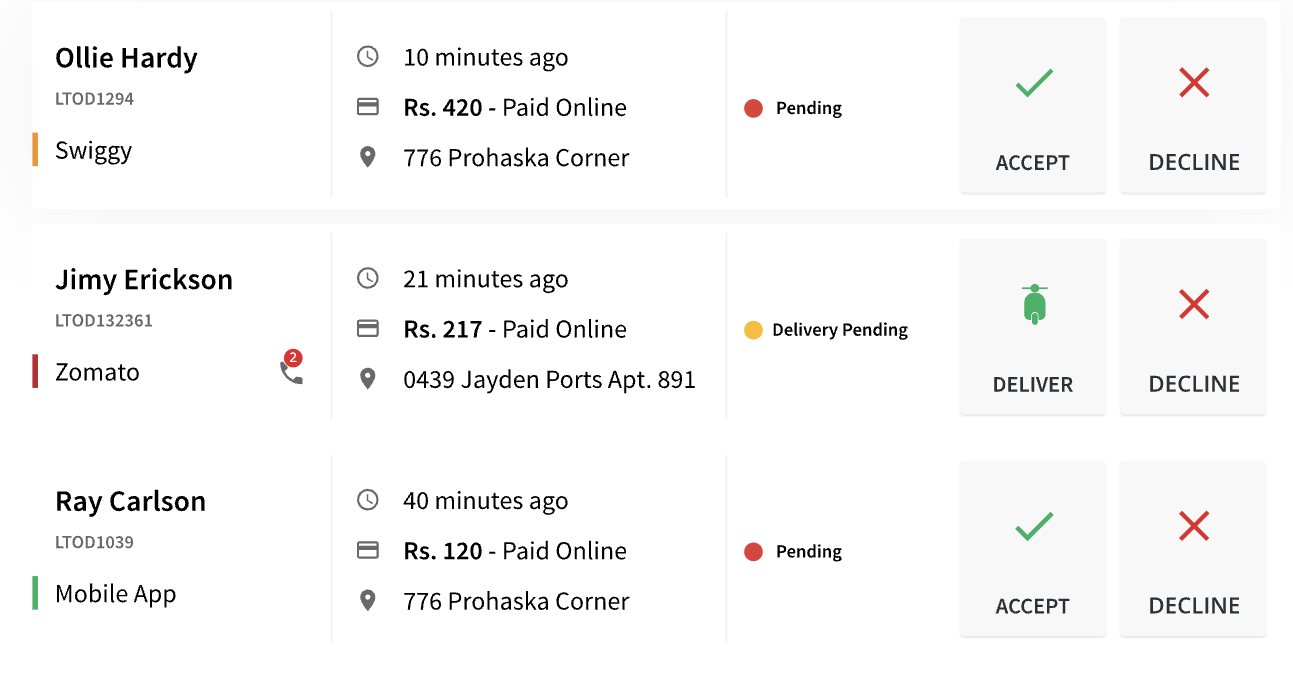The image size is (1293, 683).
Task: Open Ollie Hardy's customer name
Action: (x=126, y=58)
